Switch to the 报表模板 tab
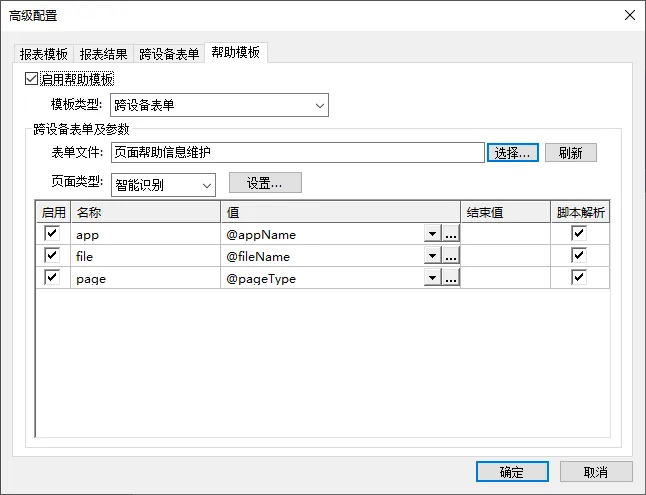The image size is (646, 495). tap(44, 54)
